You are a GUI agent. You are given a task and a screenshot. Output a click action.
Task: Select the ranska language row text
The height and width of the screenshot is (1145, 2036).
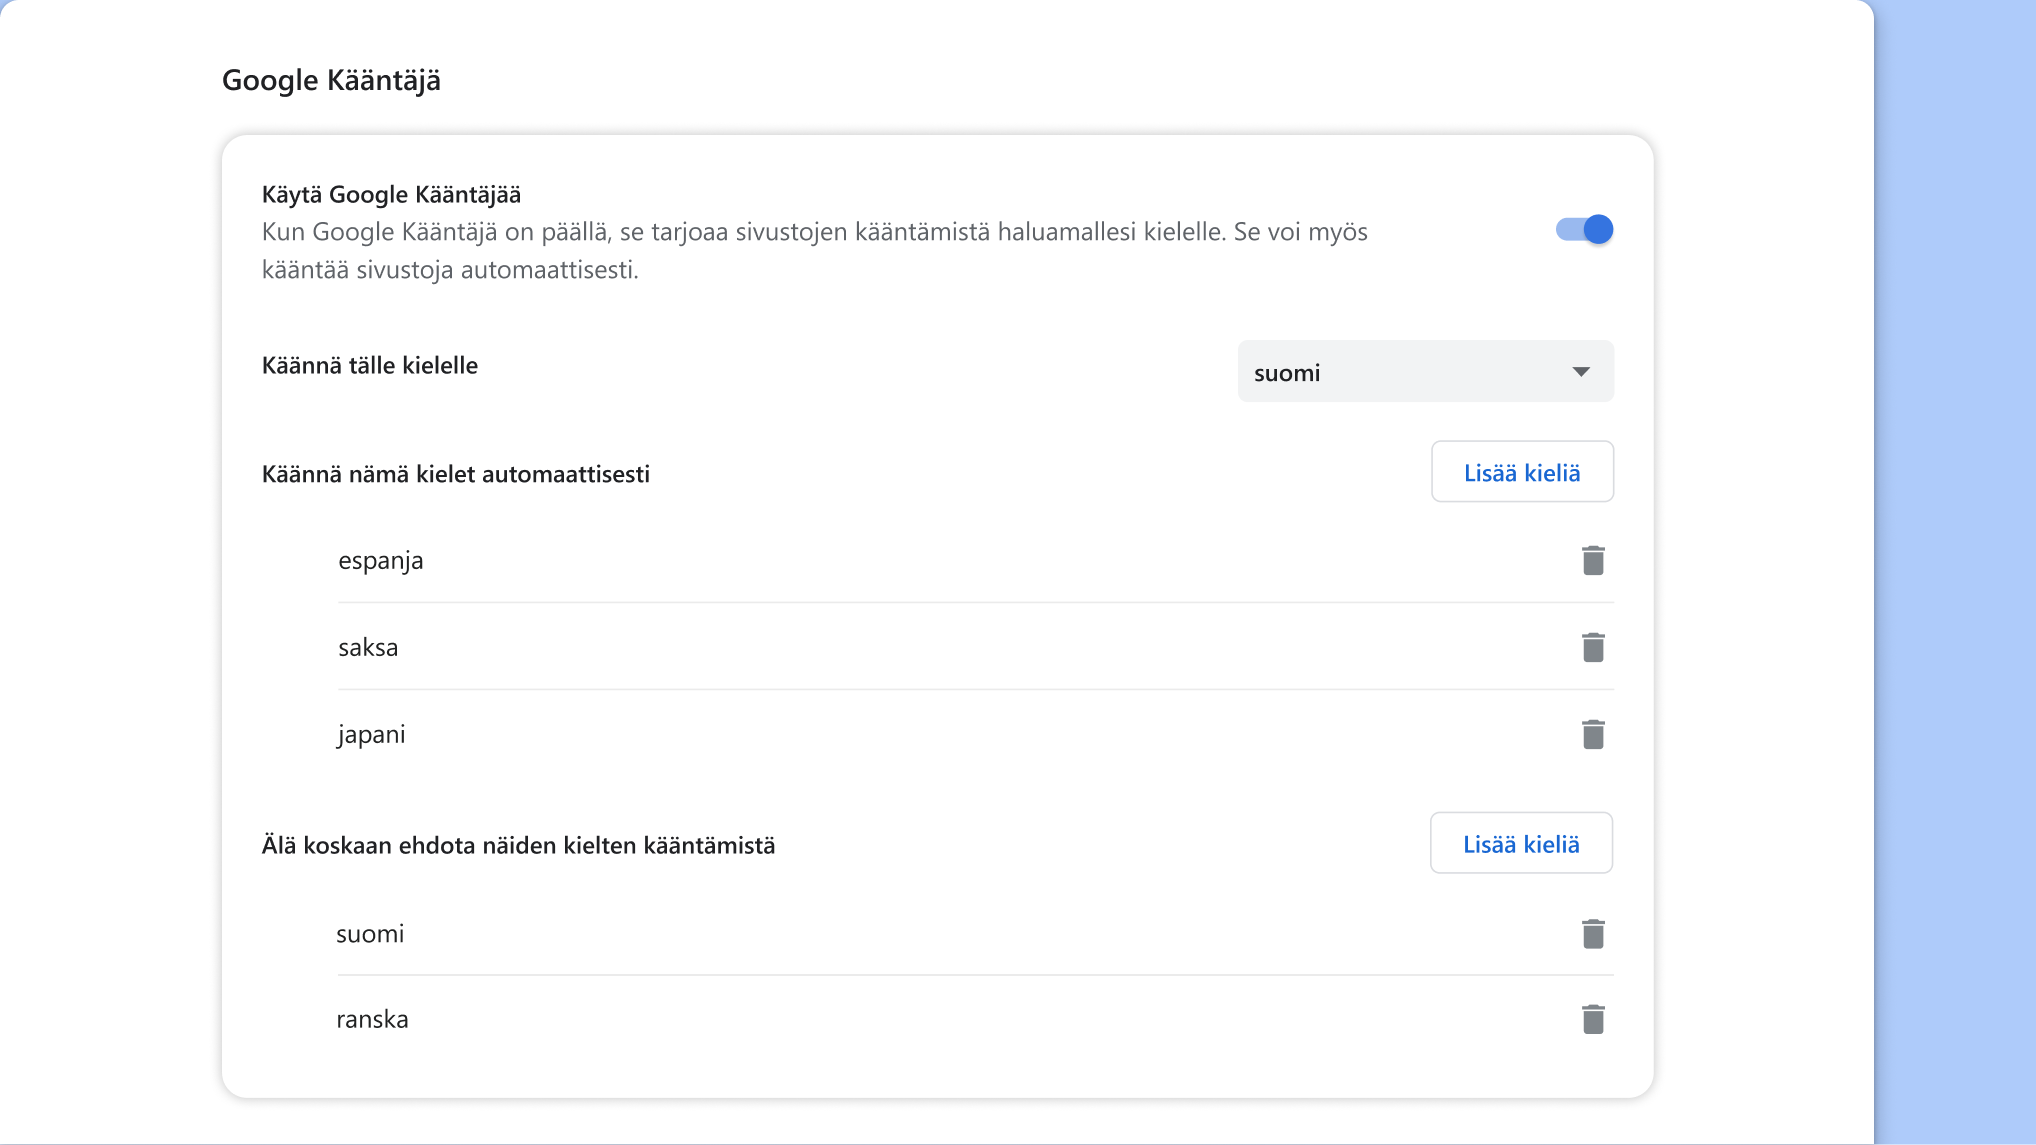[x=372, y=1020]
